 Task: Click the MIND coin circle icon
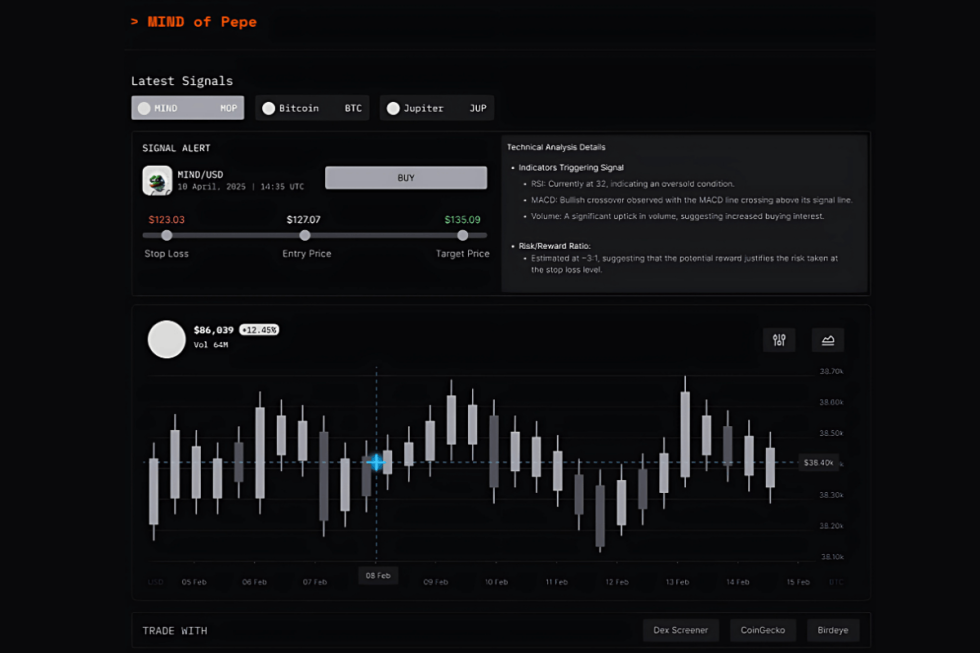[x=144, y=108]
